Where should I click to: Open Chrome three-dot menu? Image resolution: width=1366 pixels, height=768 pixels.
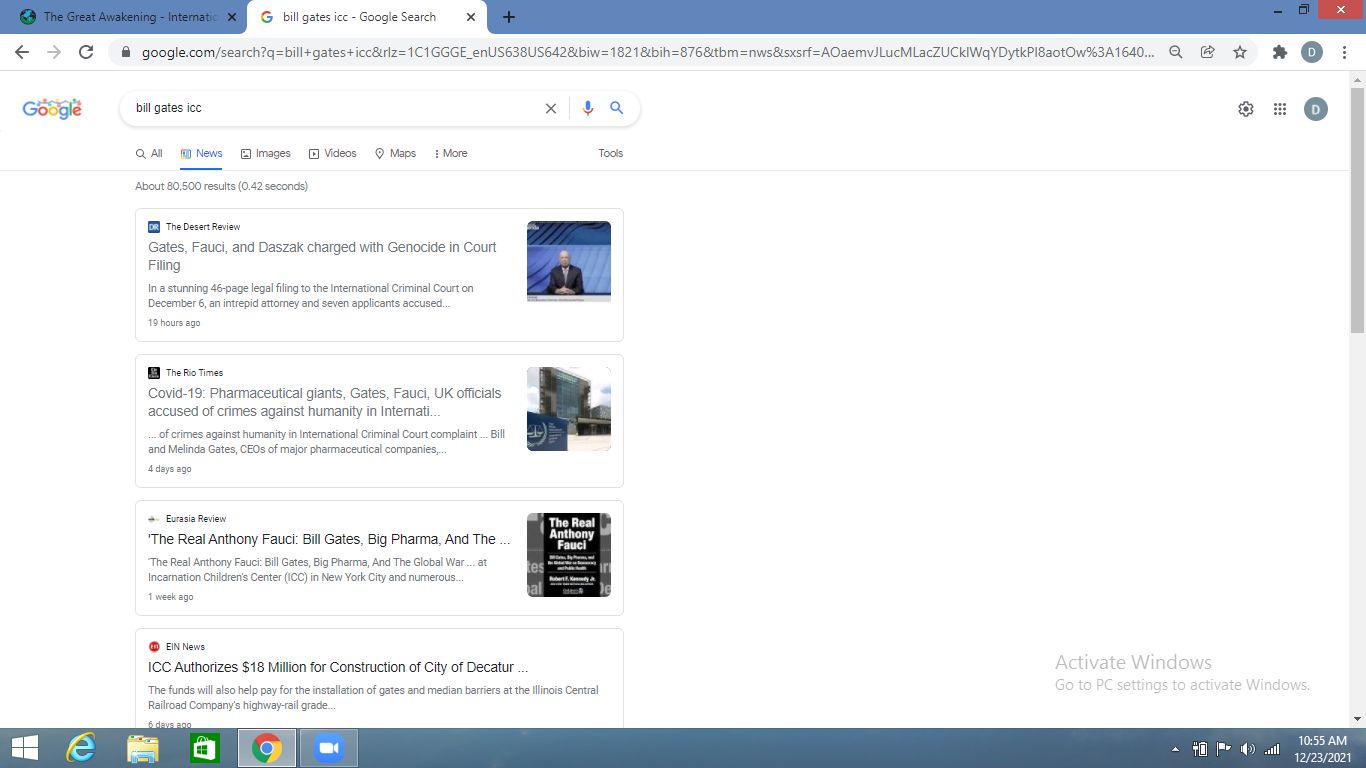coord(1344,52)
